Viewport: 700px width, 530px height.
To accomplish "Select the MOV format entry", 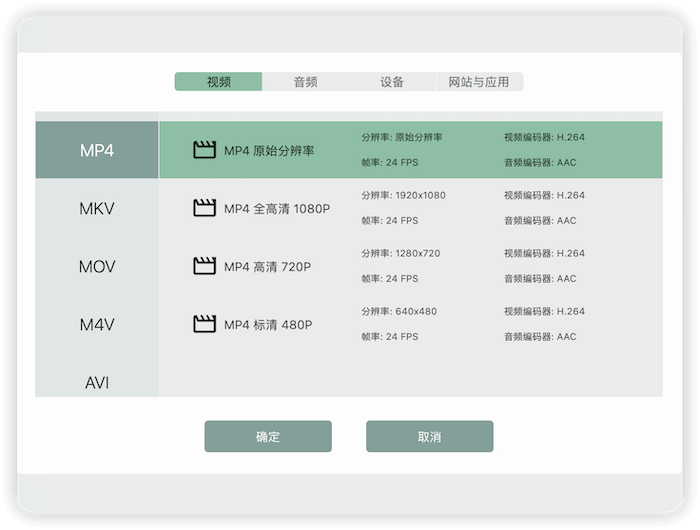I will (97, 267).
